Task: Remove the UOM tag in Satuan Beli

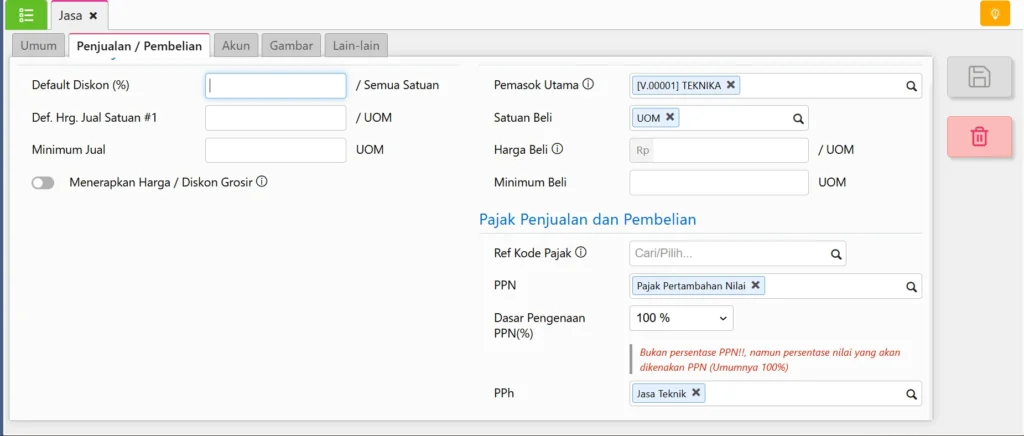Action: pos(669,117)
